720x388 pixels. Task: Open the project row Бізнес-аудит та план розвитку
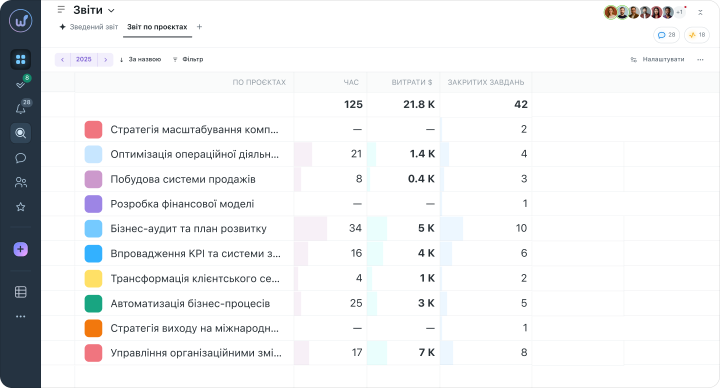(303, 229)
